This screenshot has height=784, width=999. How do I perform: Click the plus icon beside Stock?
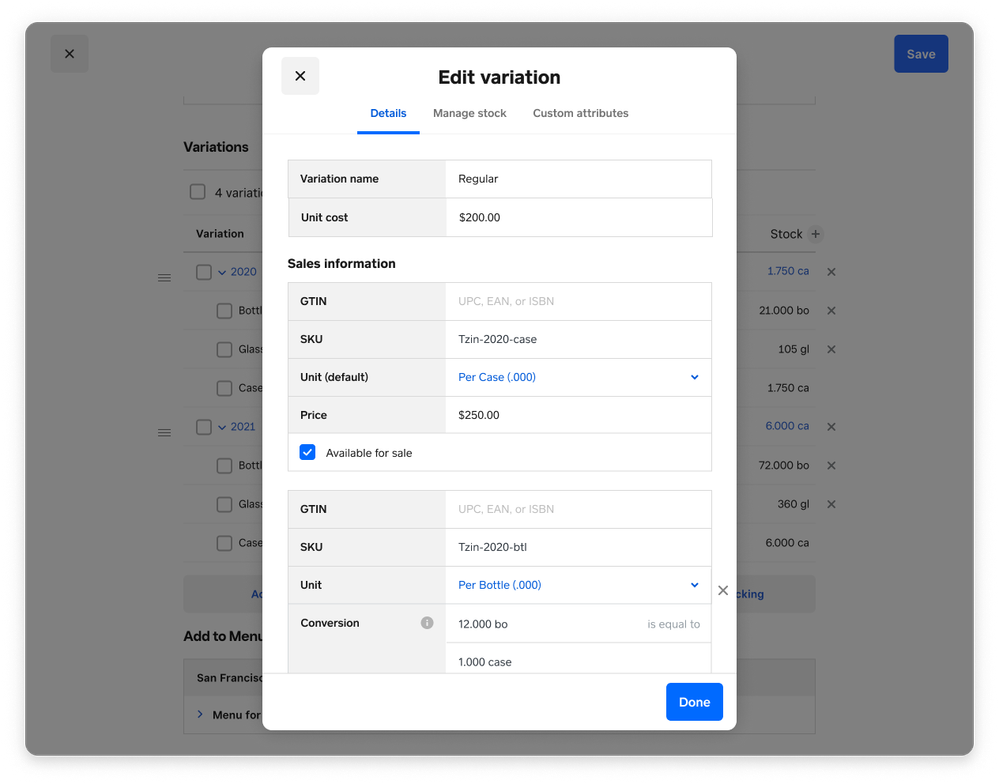[816, 234]
